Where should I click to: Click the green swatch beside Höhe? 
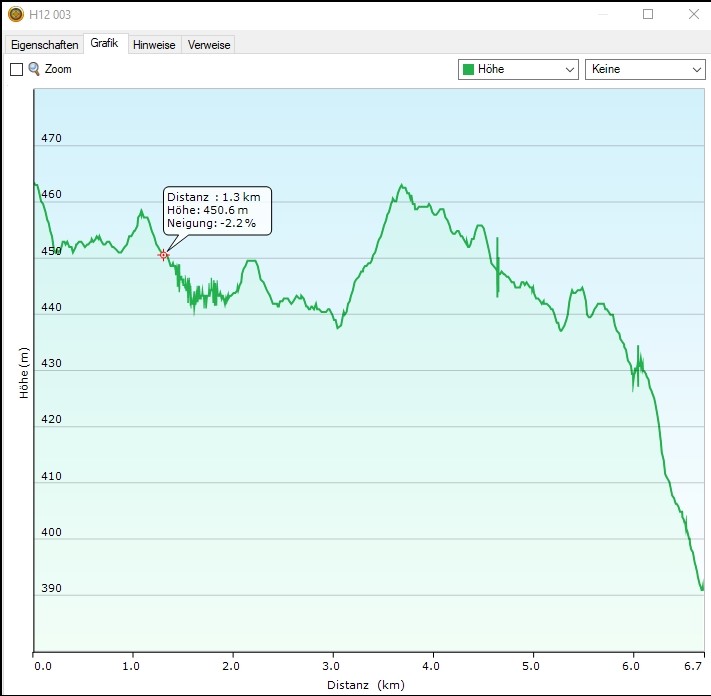coord(468,69)
